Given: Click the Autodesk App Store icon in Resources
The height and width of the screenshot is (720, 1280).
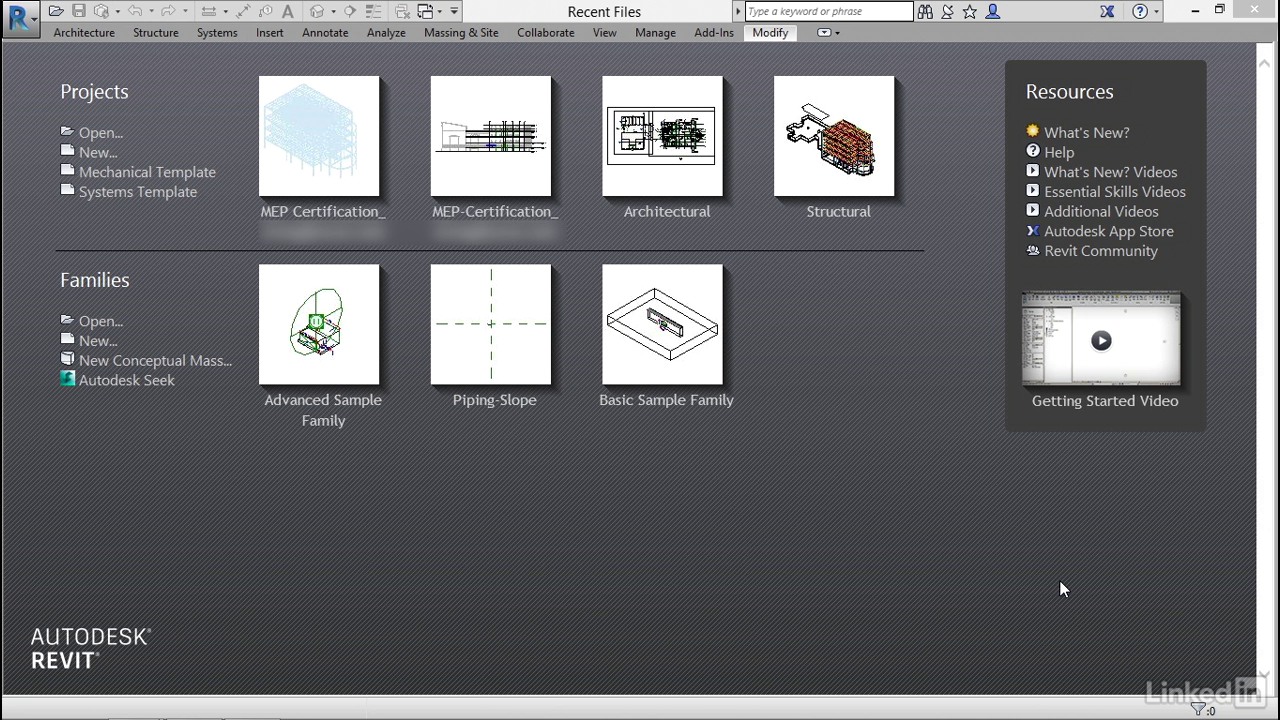Looking at the screenshot, I should [1033, 230].
